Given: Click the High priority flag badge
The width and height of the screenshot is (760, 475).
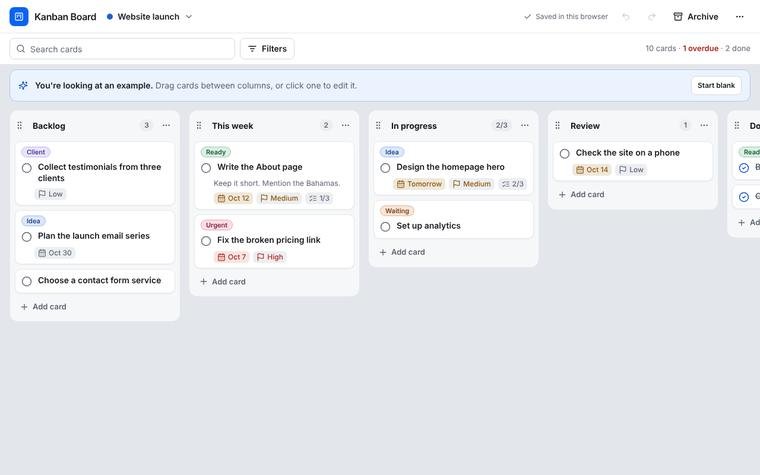Looking at the screenshot, I should 270,257.
